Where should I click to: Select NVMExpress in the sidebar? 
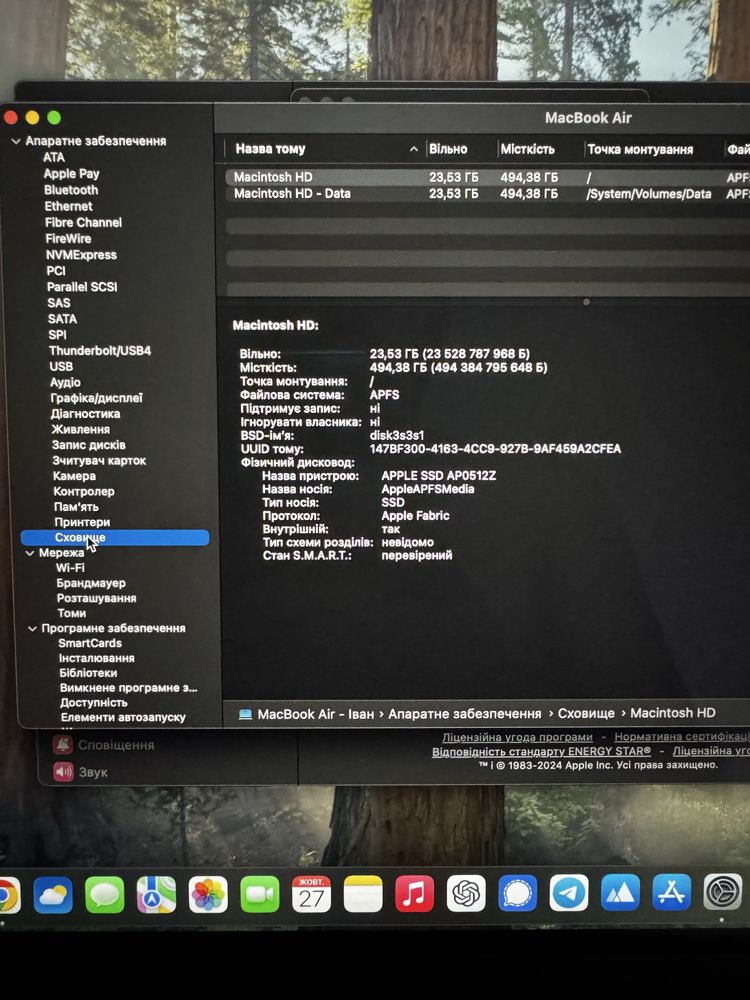(82, 255)
